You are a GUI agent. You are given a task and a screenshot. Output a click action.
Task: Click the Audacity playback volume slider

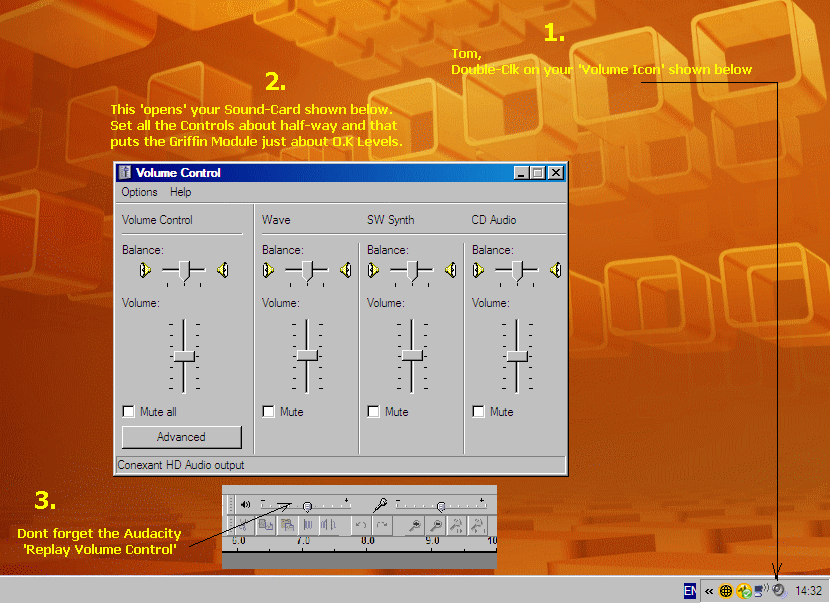click(x=307, y=505)
